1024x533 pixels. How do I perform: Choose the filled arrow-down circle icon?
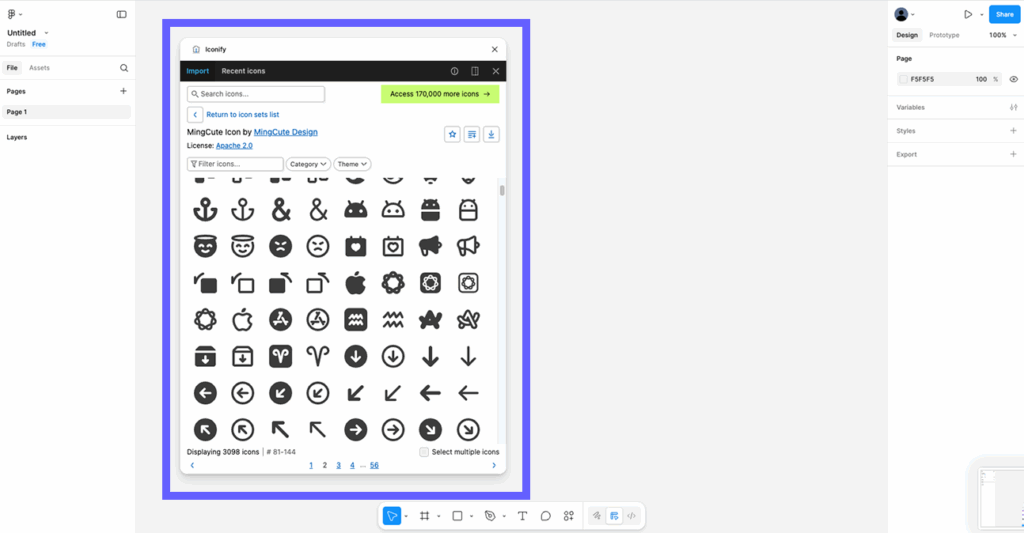(x=355, y=357)
